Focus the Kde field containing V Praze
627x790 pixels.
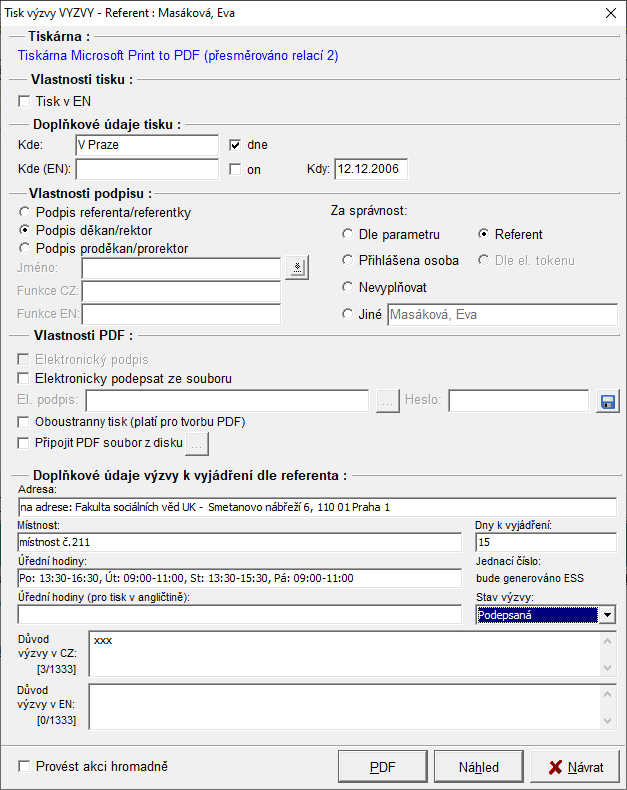click(147, 145)
